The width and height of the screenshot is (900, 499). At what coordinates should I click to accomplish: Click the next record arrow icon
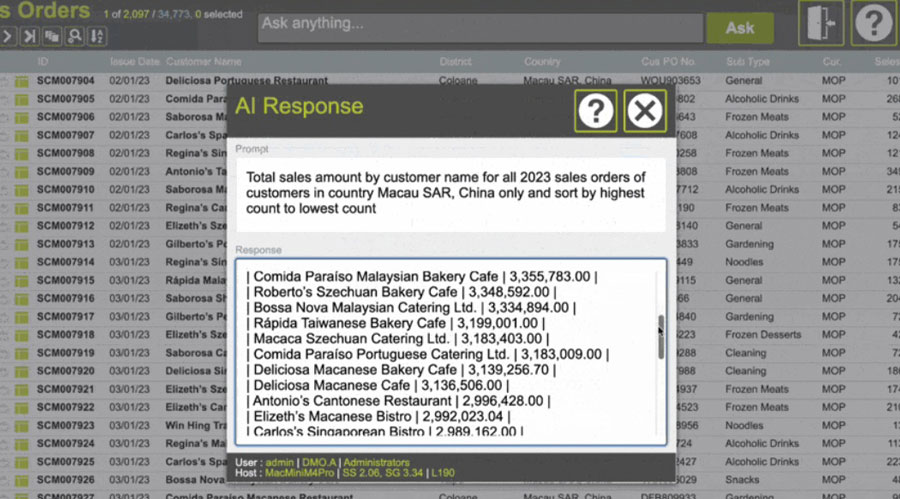(x=8, y=36)
